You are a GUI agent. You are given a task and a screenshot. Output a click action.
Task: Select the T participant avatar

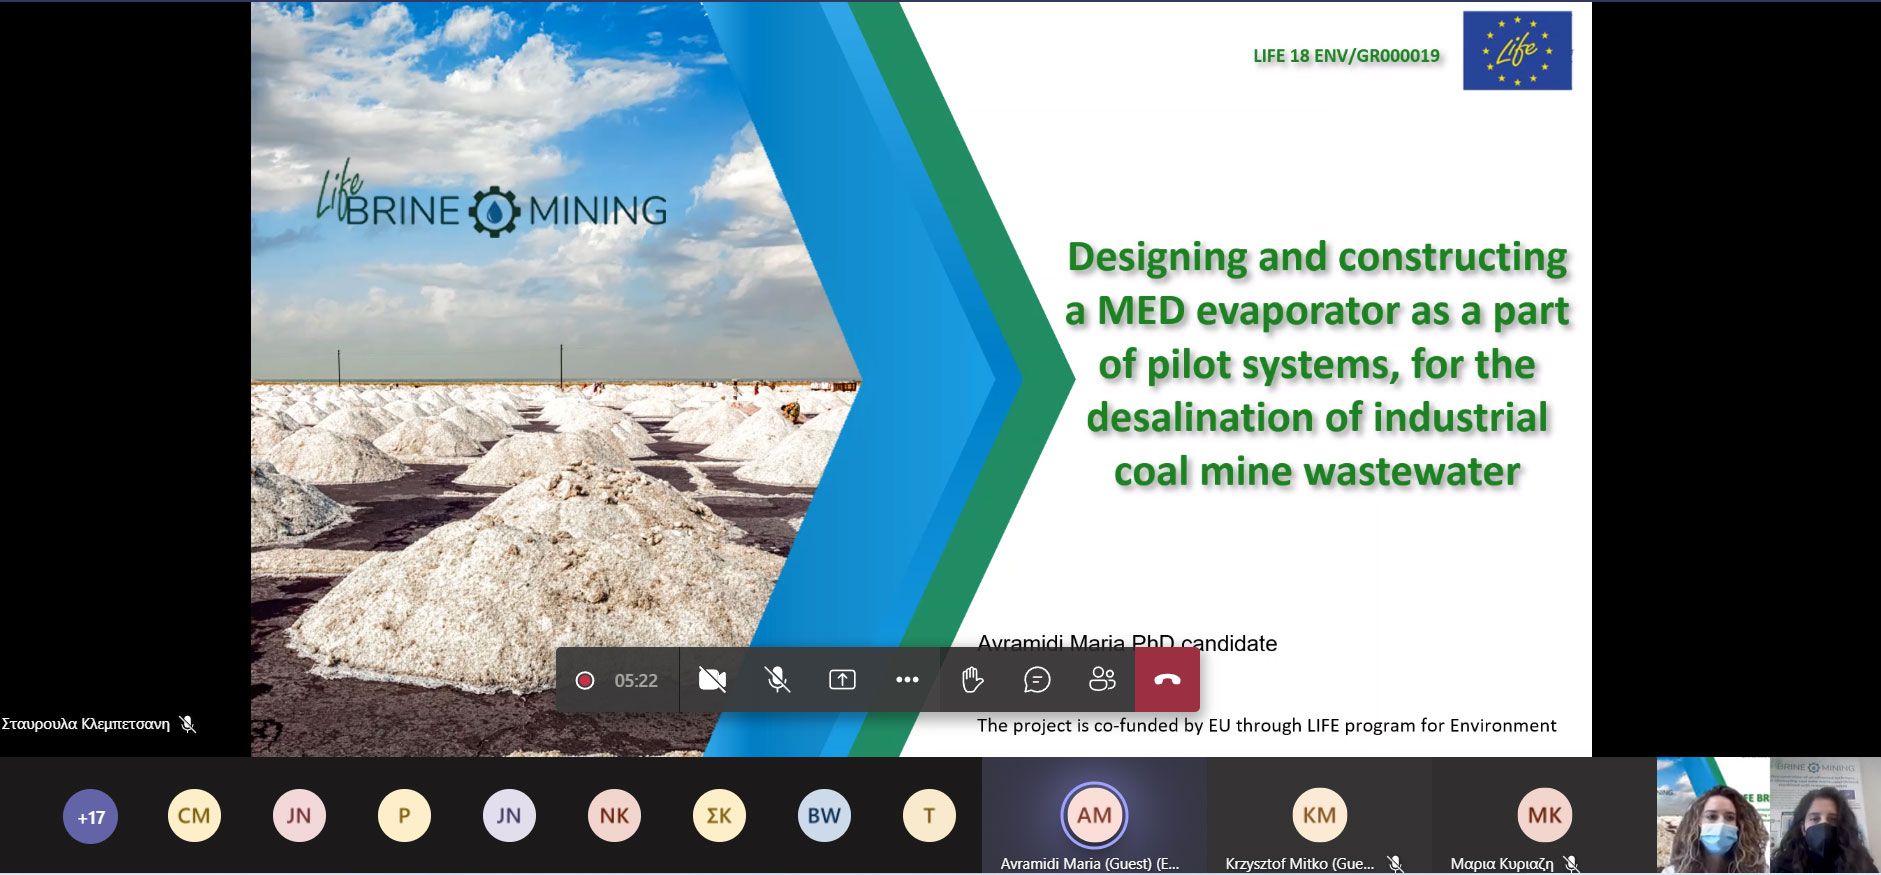929,816
